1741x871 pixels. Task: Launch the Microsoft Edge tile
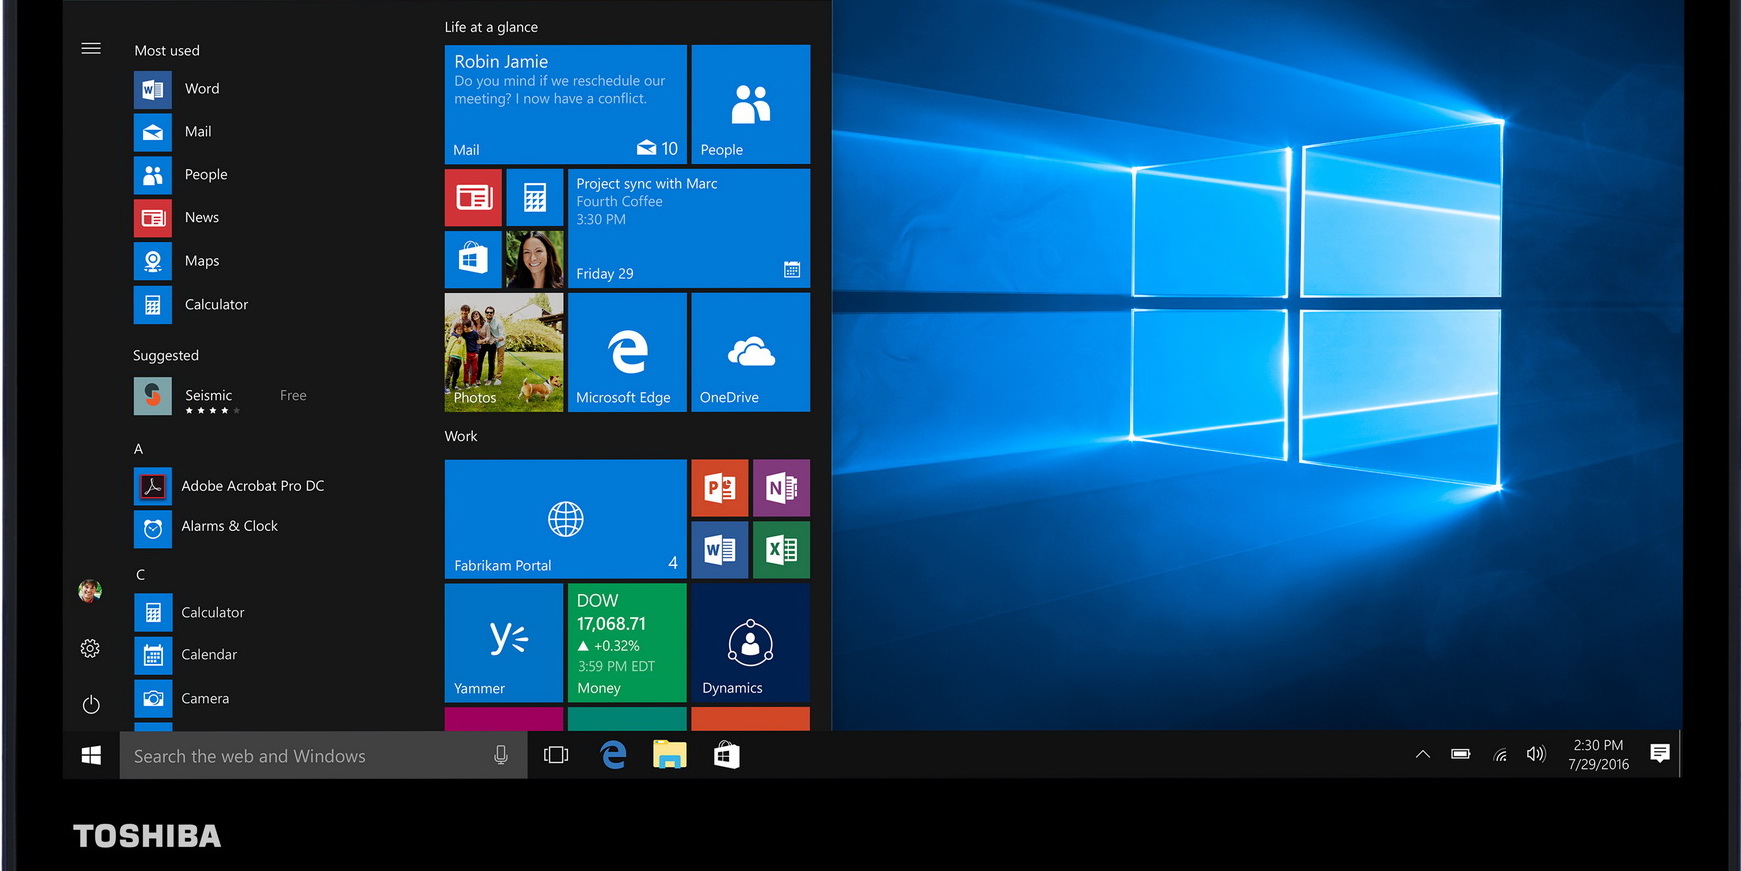[x=627, y=352]
